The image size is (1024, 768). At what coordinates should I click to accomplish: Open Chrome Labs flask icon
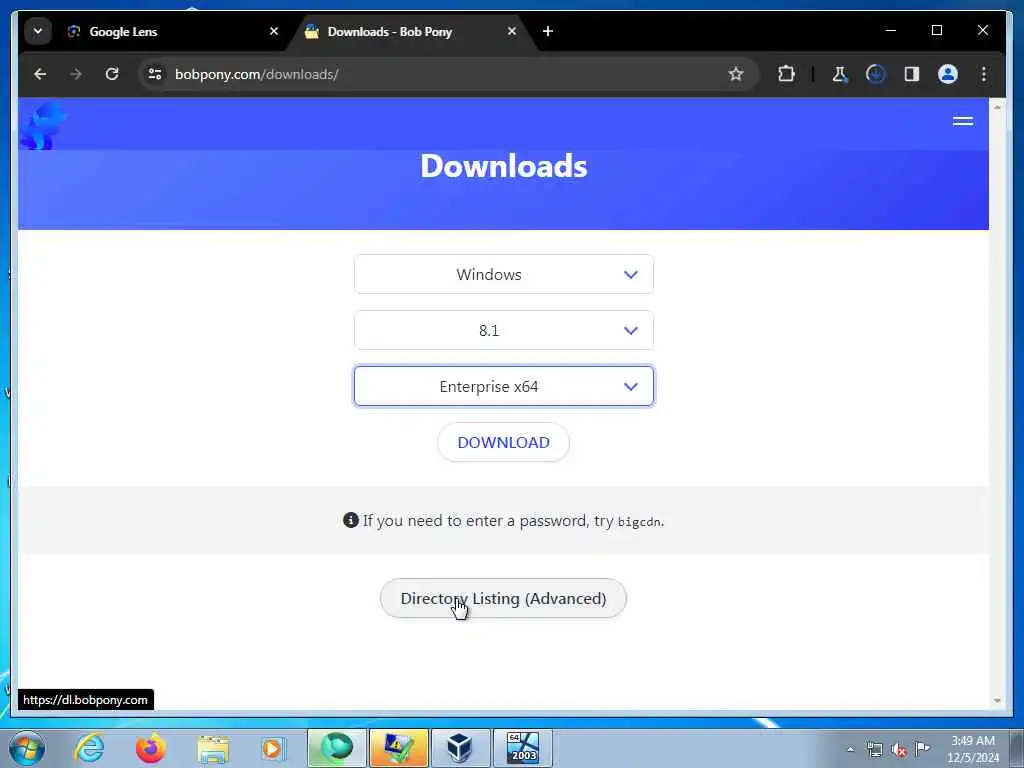click(x=839, y=74)
